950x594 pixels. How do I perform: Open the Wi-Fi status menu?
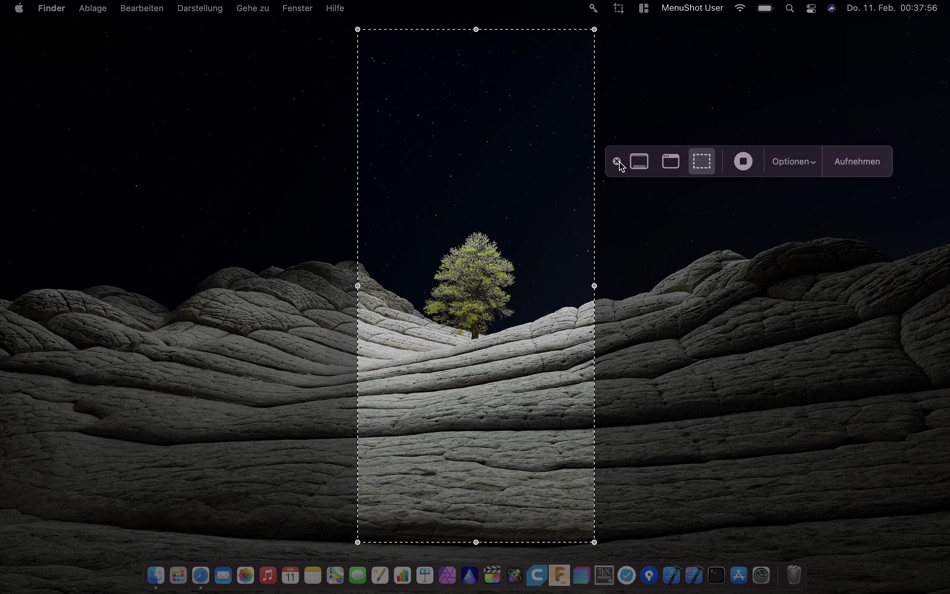click(x=740, y=8)
